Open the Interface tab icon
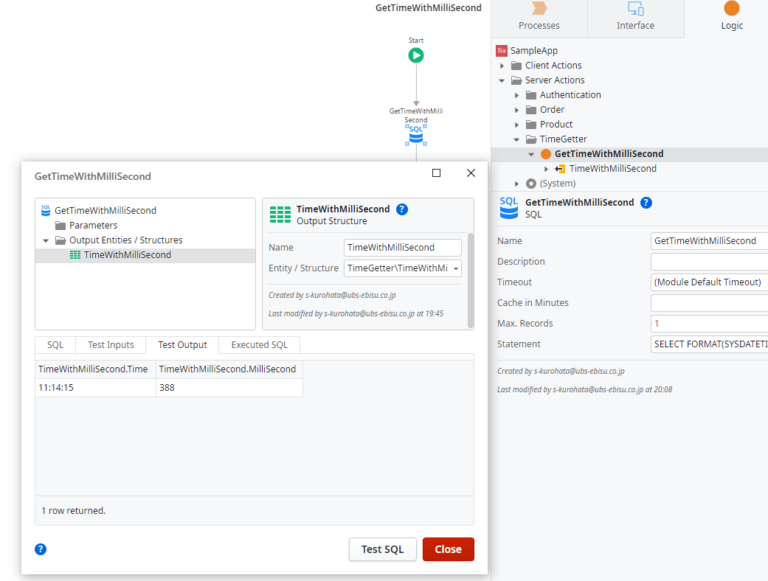 click(635, 8)
